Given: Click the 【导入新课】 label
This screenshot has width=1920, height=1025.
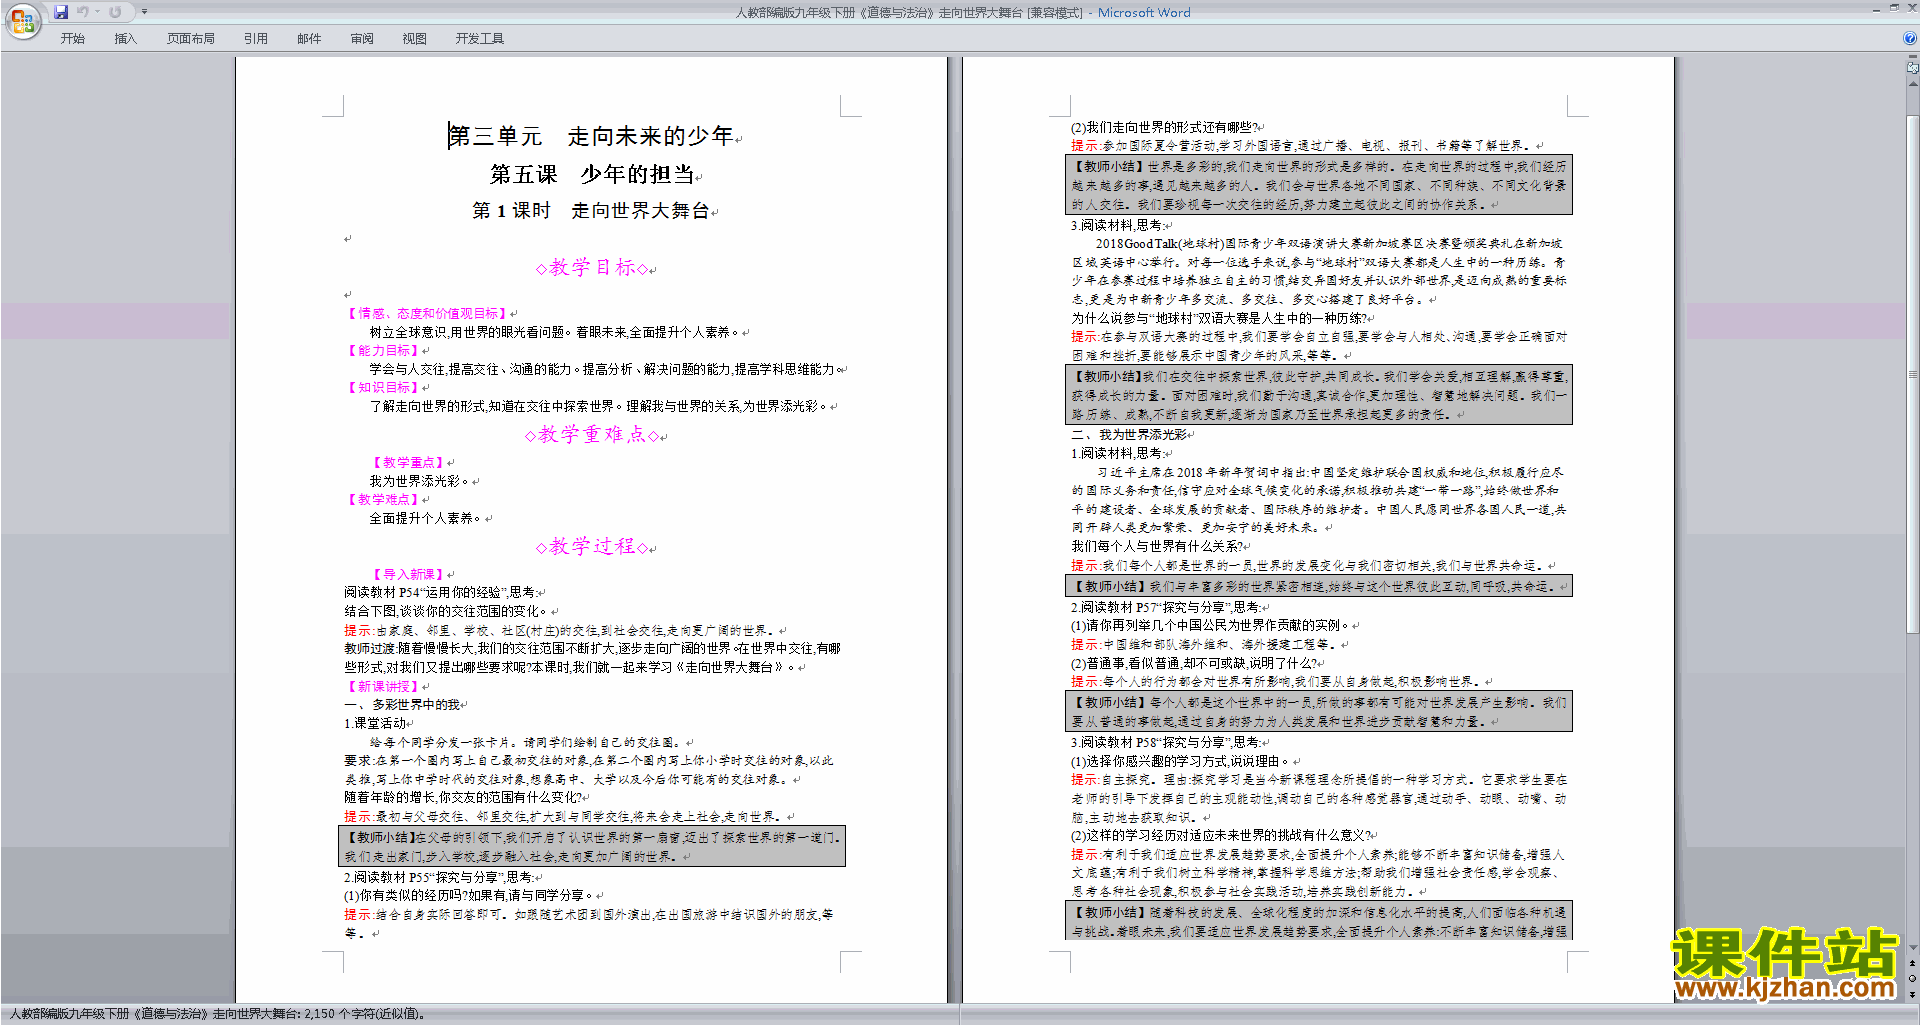Looking at the screenshot, I should 408,575.
